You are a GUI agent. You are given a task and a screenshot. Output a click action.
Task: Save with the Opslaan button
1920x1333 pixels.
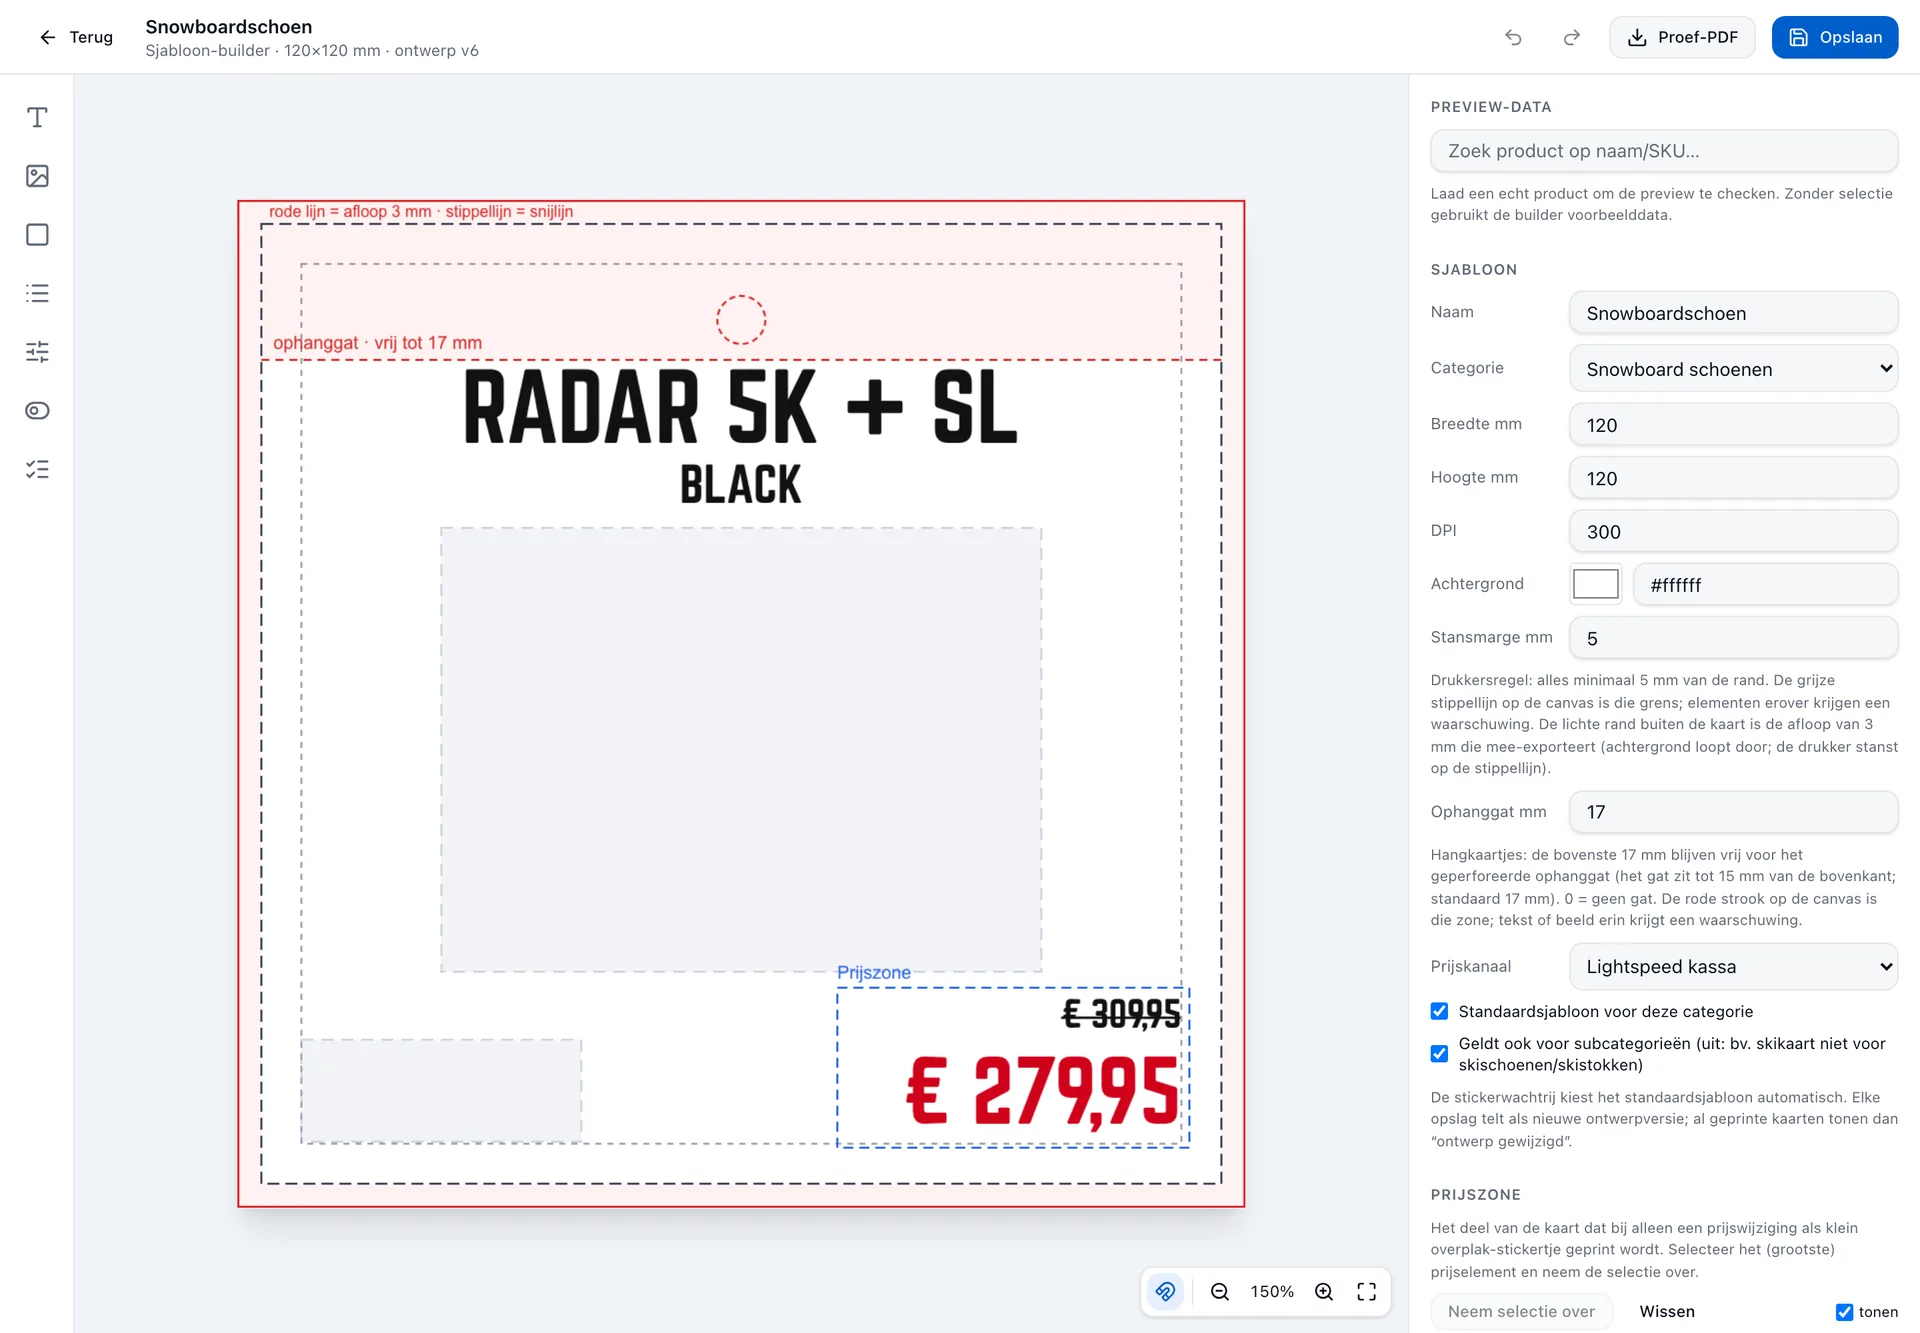[x=1835, y=37]
